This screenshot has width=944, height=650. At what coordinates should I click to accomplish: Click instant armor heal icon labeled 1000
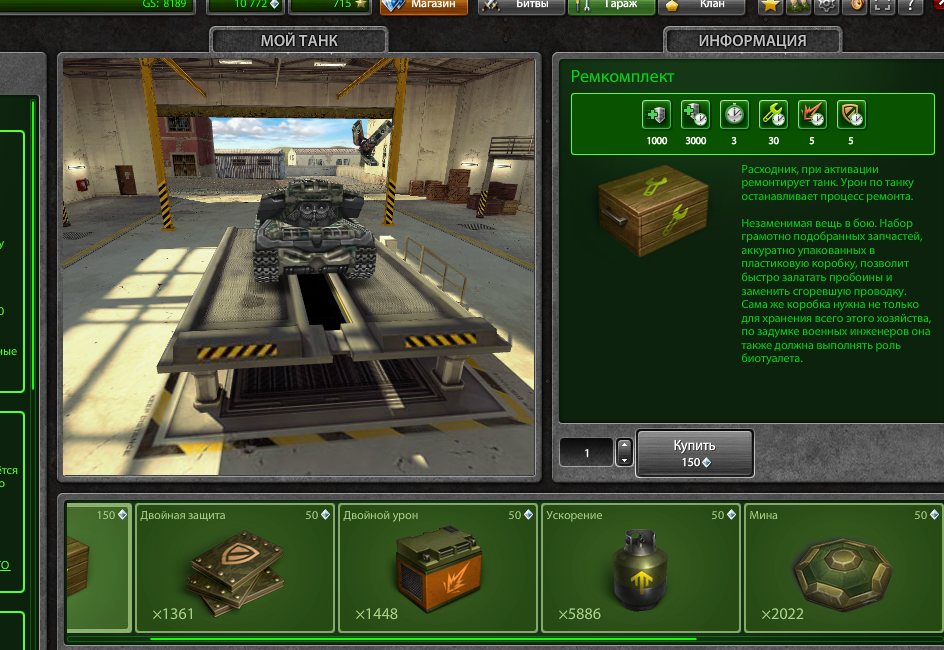(656, 114)
